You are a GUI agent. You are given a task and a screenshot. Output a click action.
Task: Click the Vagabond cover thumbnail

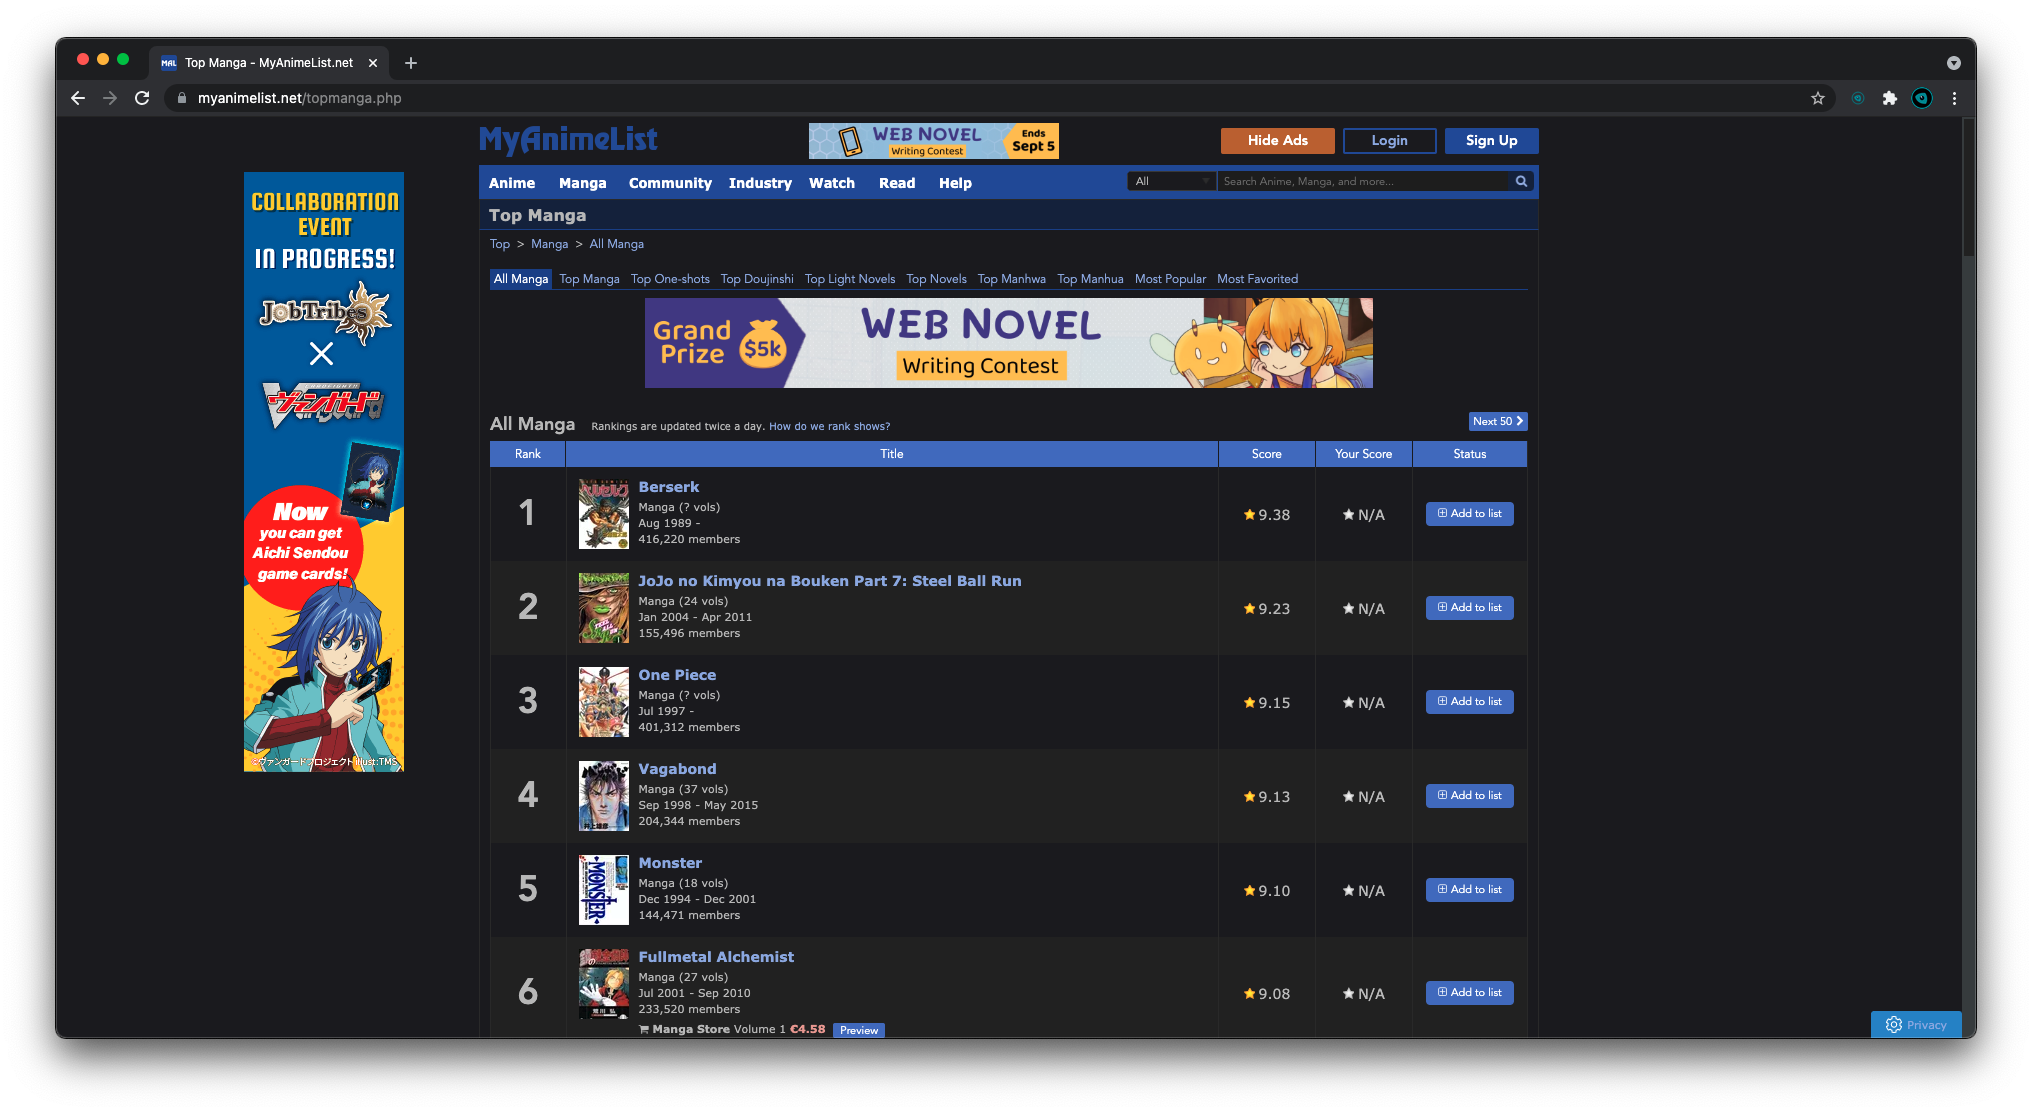click(x=604, y=796)
